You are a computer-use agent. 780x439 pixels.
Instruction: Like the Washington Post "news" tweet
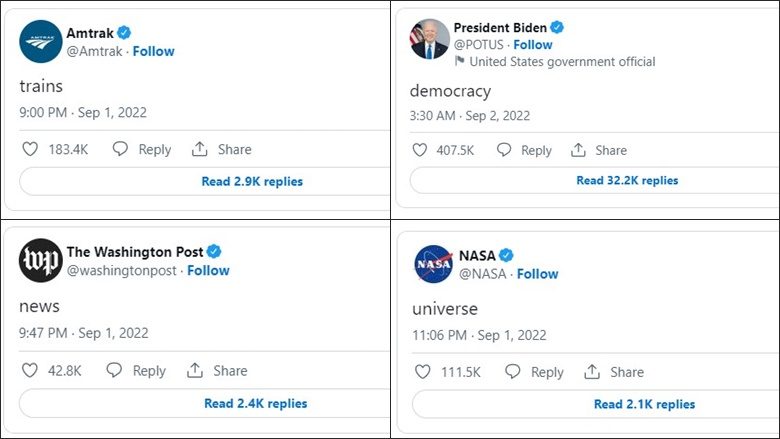coord(29,370)
